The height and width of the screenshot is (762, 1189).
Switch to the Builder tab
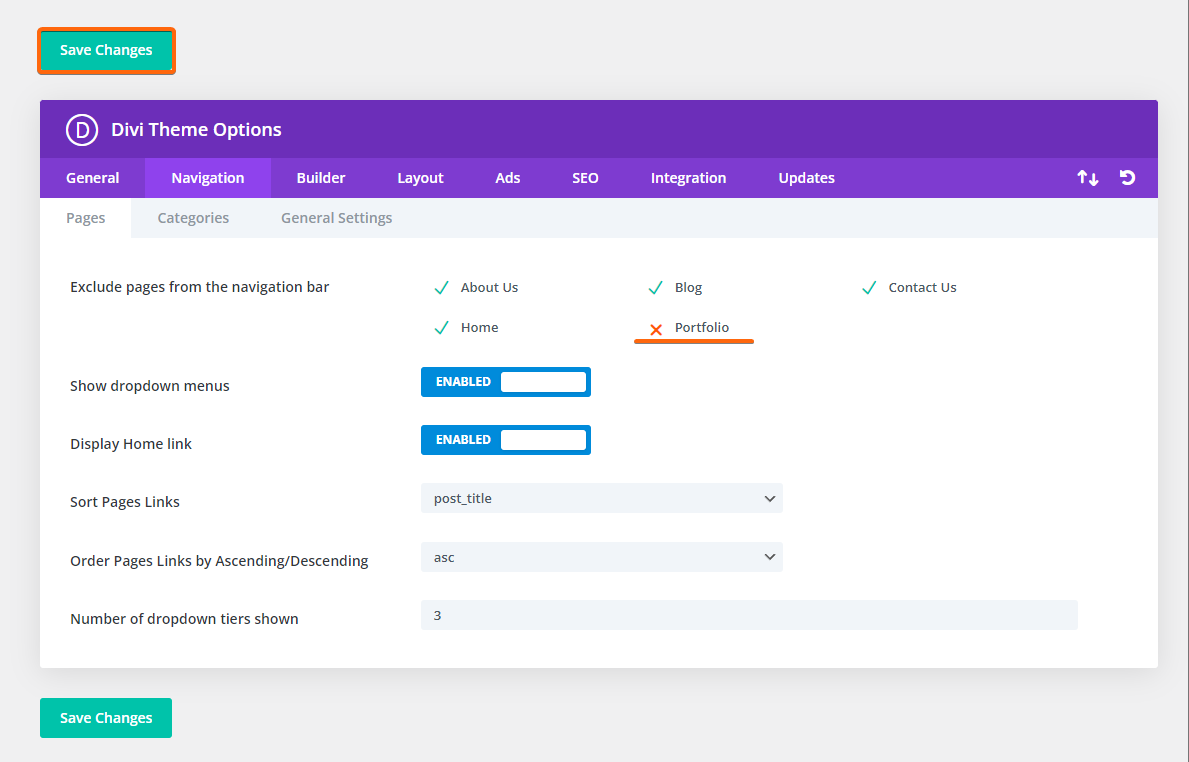(321, 178)
